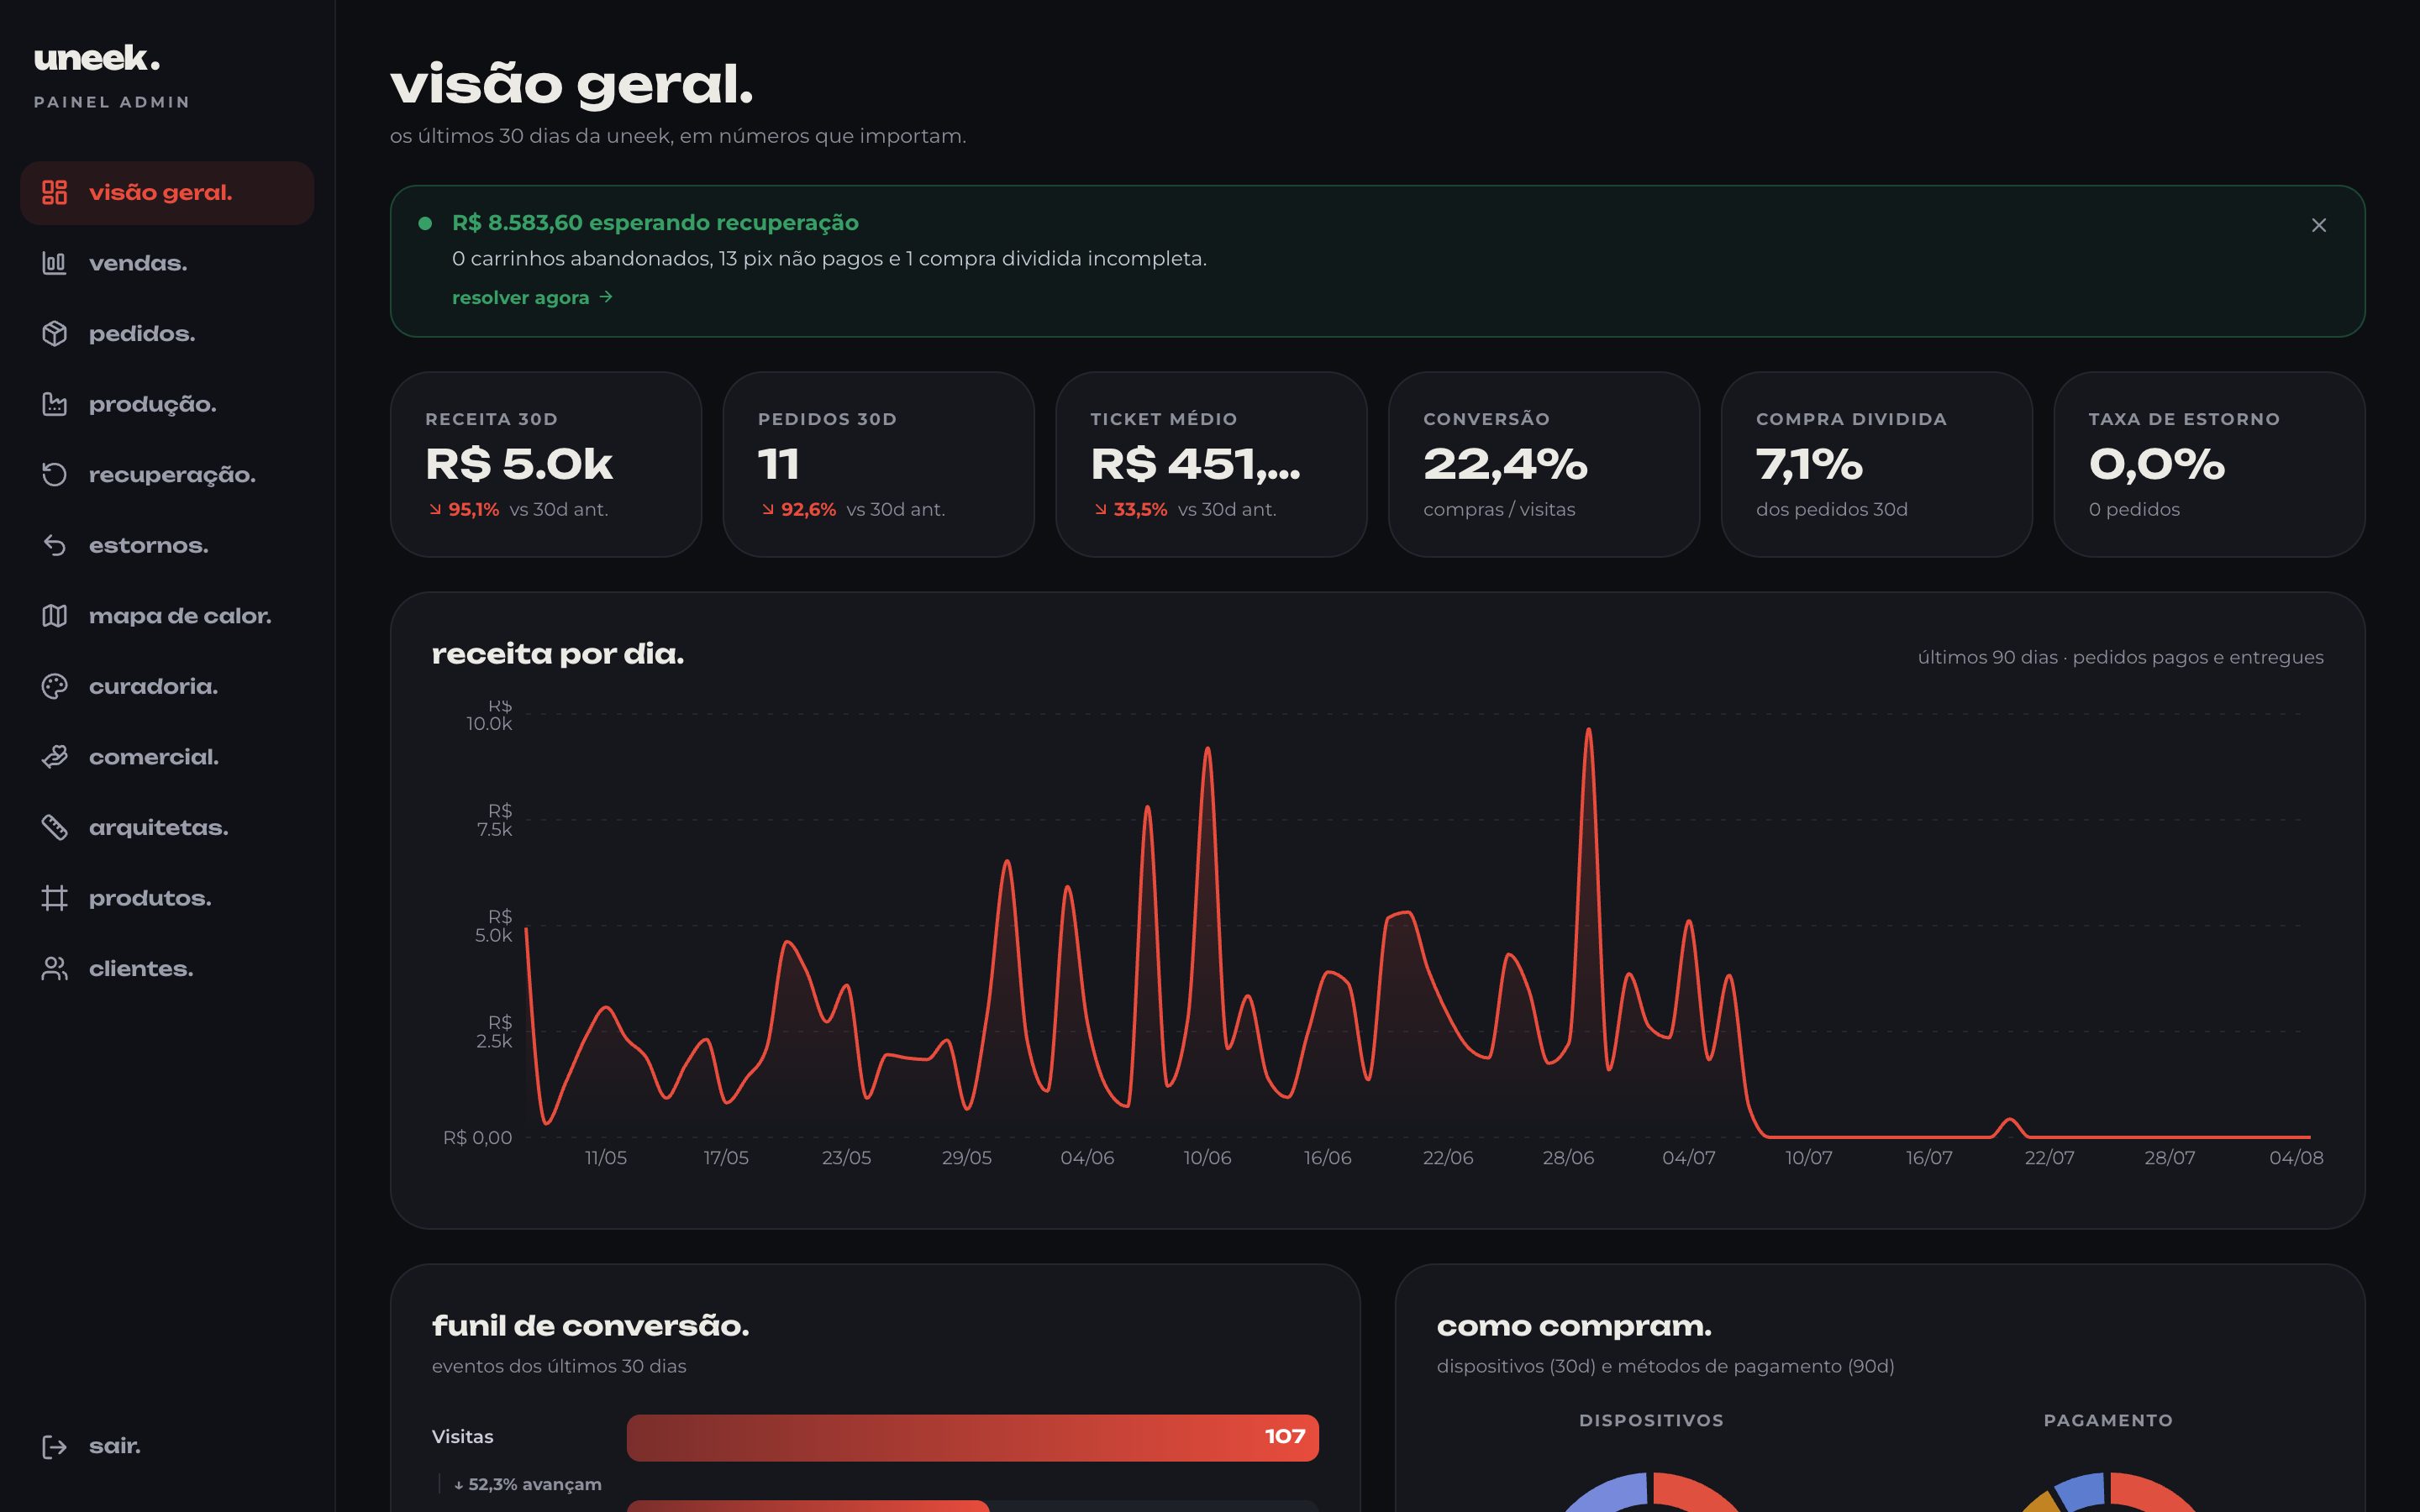Click the Visitas funnel bar showing 107
This screenshot has height=1512, width=2420.
pos(972,1437)
